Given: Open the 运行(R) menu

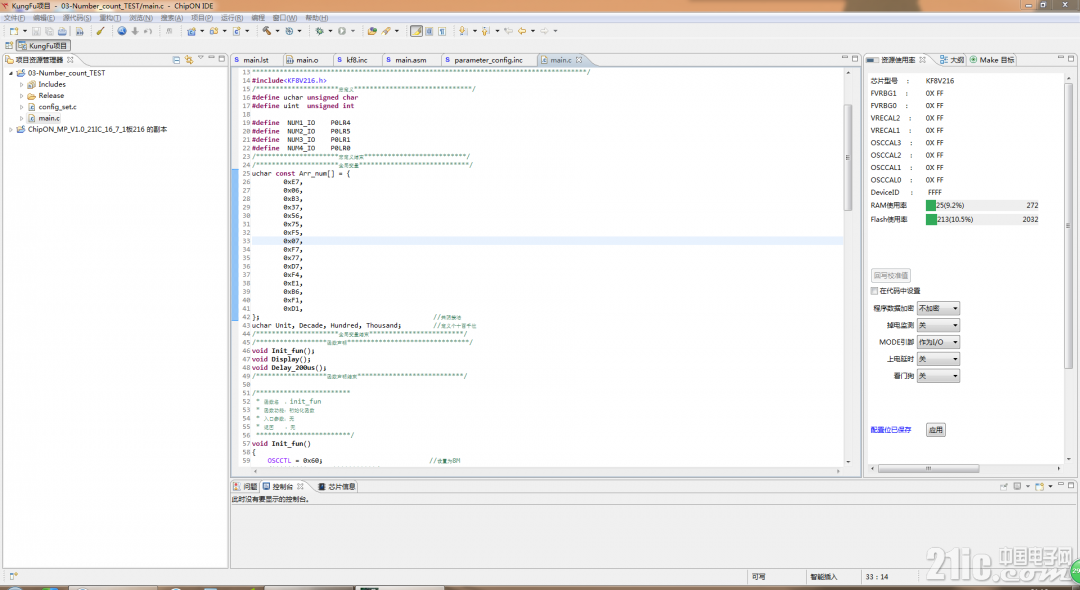Looking at the screenshot, I should point(231,18).
